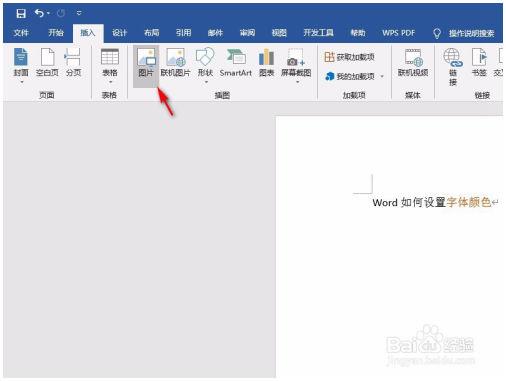Click 我的加载项 my add-ins button

[x=354, y=76]
